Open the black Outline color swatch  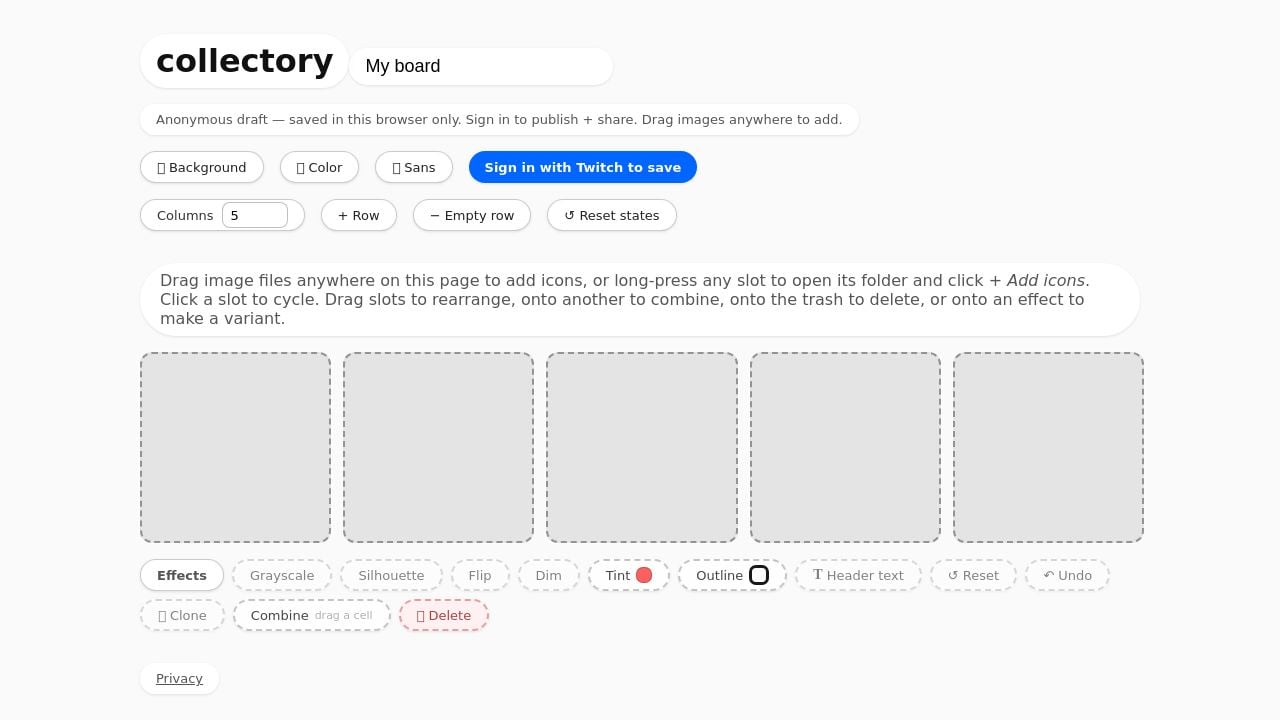(759, 575)
